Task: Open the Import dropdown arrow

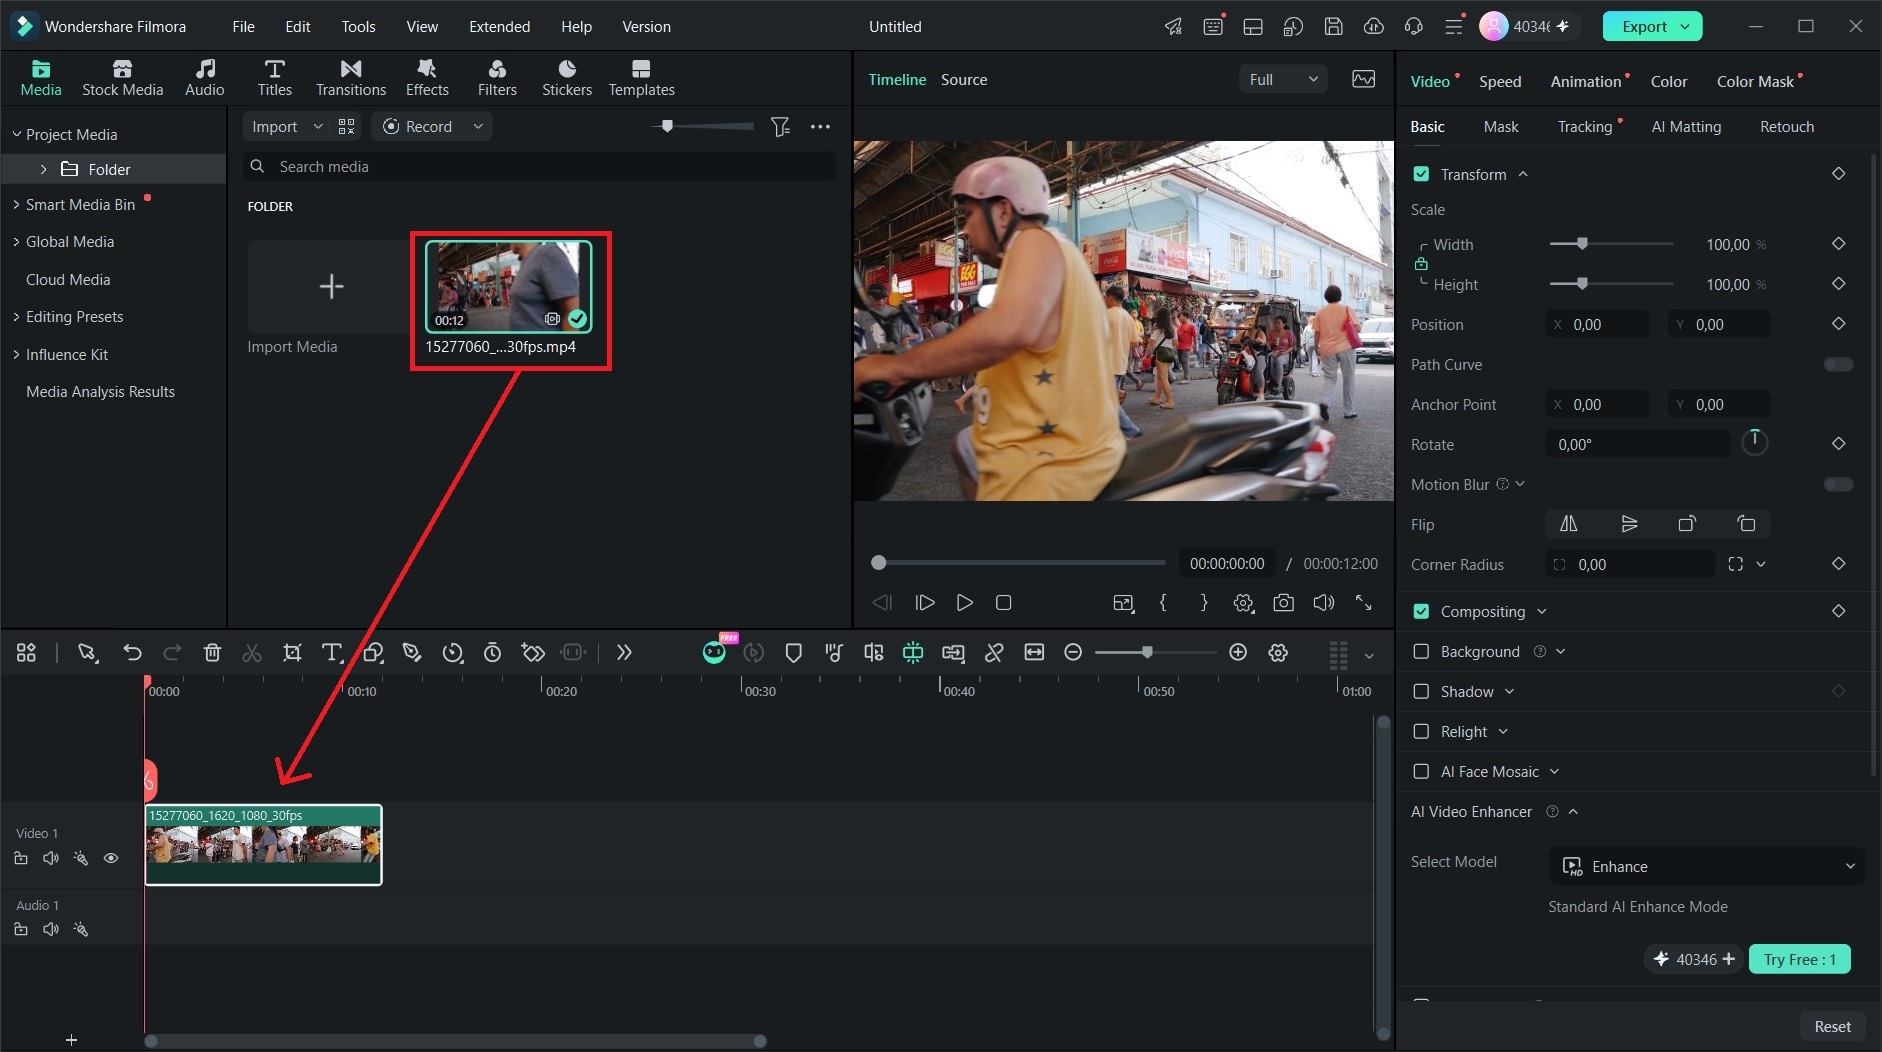Action: [318, 127]
